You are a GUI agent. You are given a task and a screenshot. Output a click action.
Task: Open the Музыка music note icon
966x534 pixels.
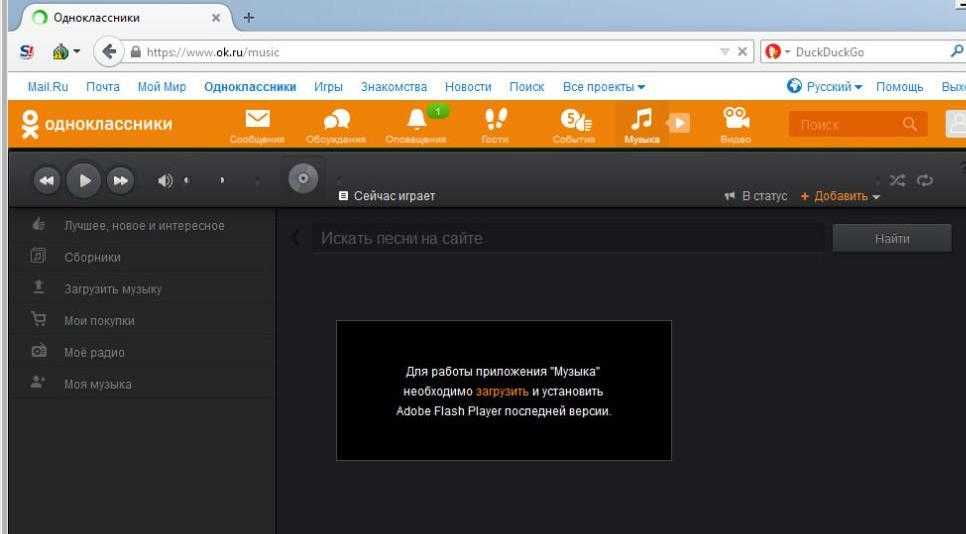pyautogui.click(x=641, y=126)
